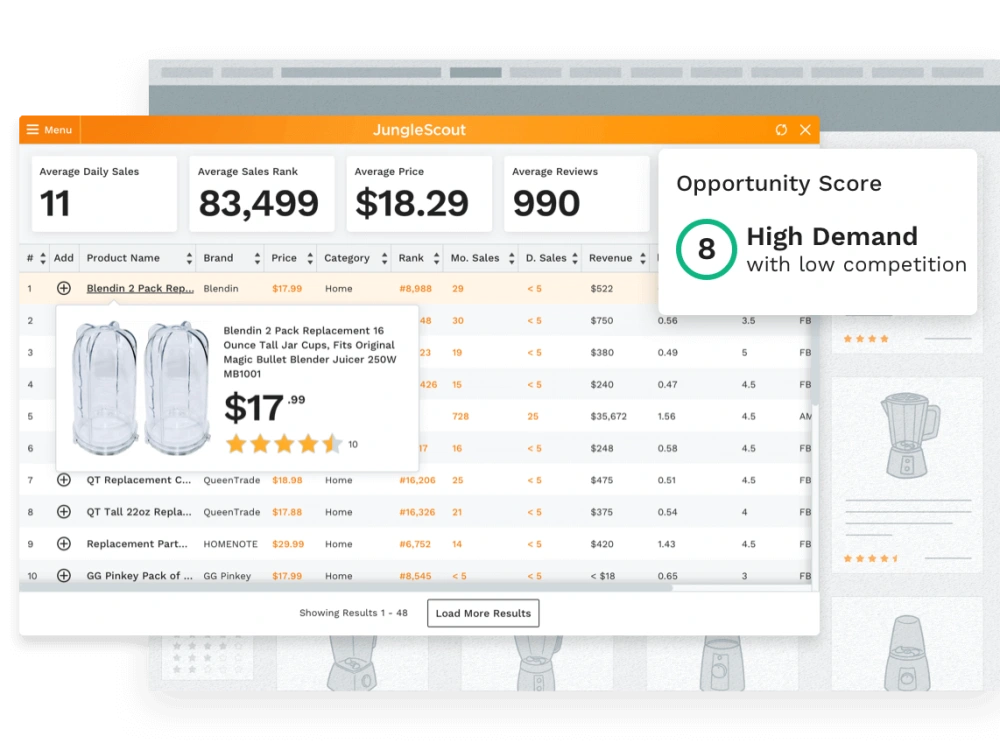
Task: Click $522 revenue cell in row 1
Action: (601, 288)
